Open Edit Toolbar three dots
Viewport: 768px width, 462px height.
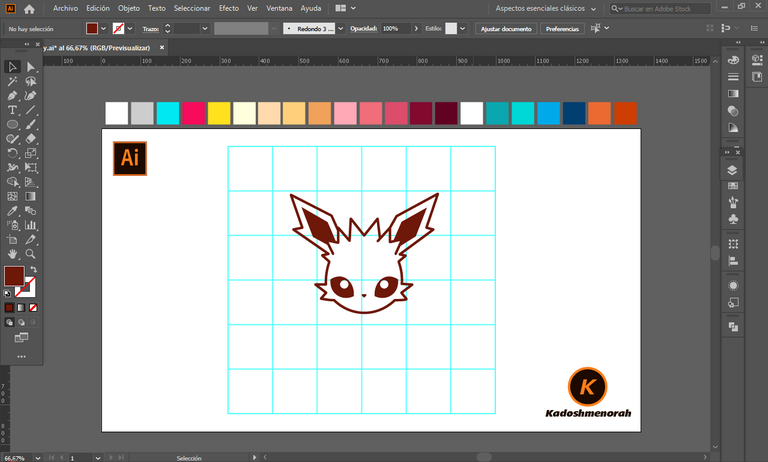(21, 356)
